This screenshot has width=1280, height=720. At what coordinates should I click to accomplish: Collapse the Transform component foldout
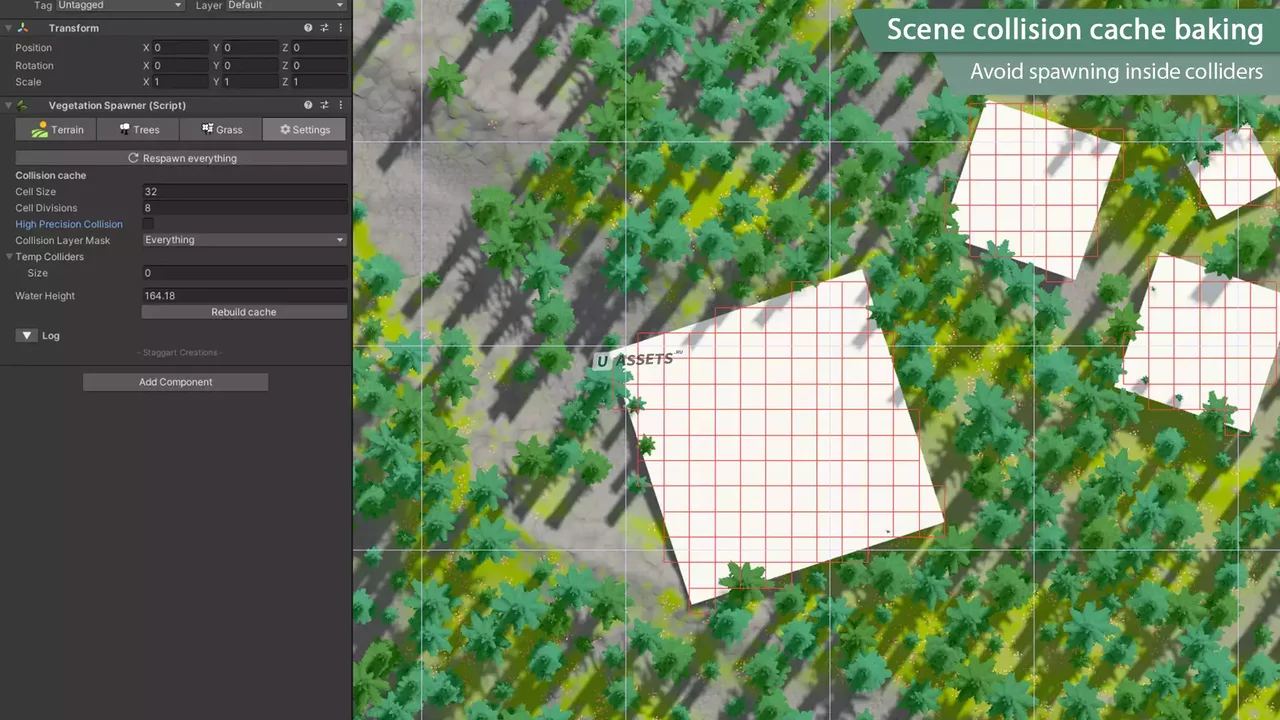pos(8,28)
